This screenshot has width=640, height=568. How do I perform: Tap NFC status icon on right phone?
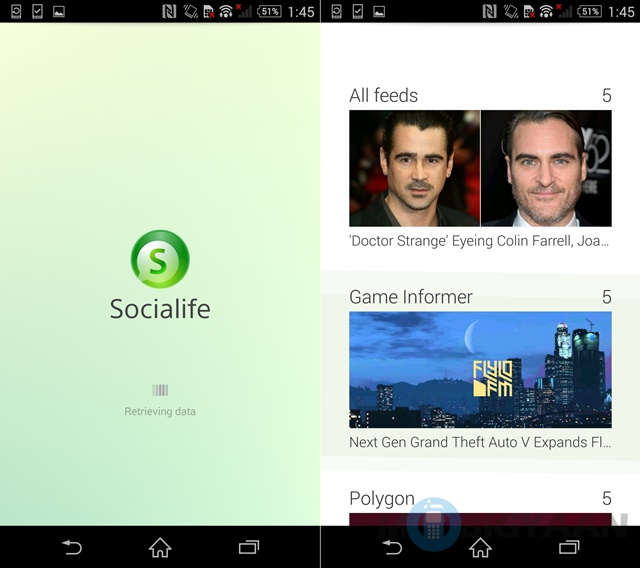(x=489, y=11)
